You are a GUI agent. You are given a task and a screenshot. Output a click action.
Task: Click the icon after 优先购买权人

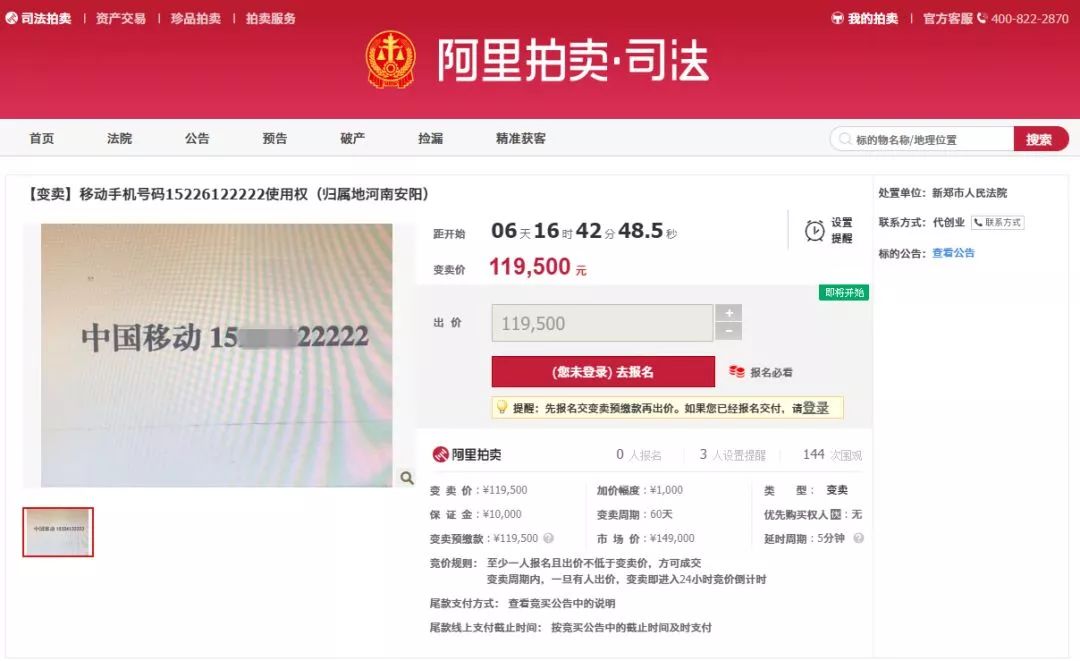[x=835, y=514]
